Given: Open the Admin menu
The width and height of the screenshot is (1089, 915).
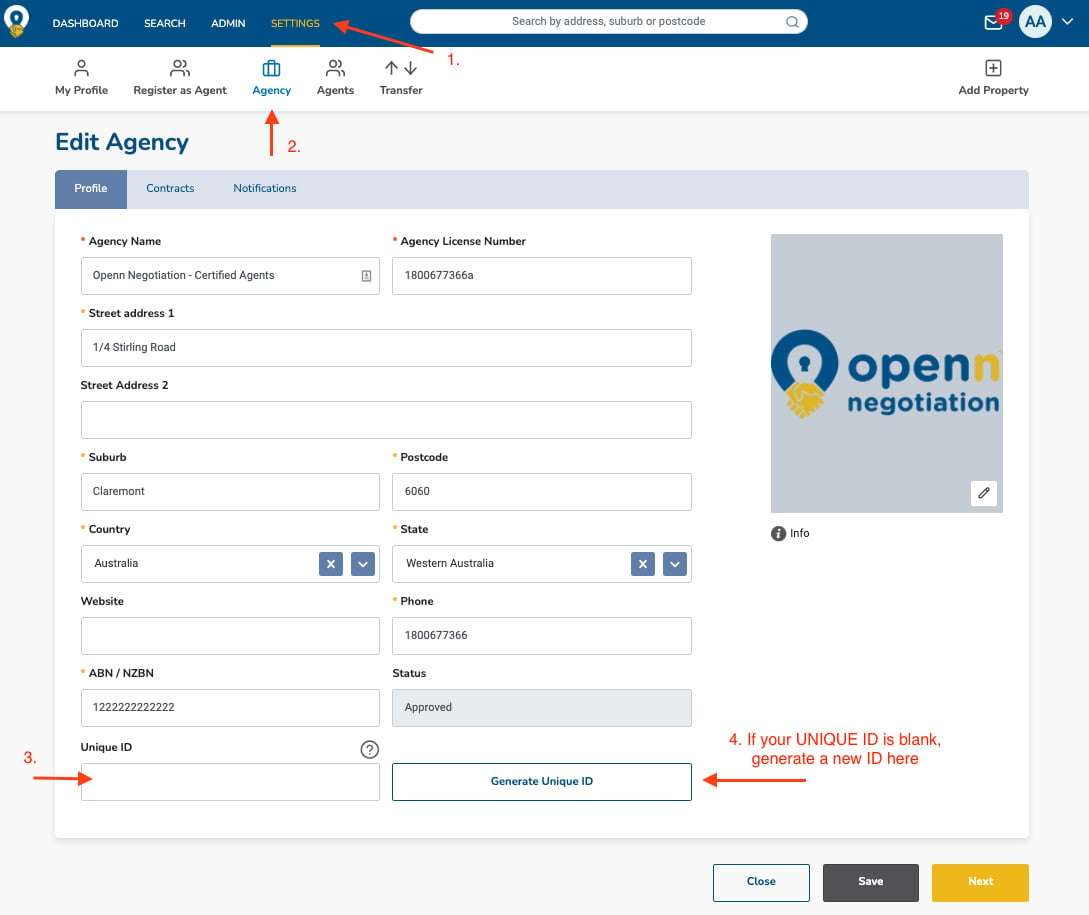Looking at the screenshot, I should pos(228,23).
